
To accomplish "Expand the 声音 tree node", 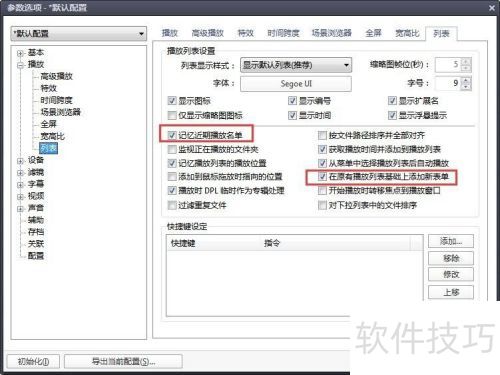I will [x=20, y=209].
